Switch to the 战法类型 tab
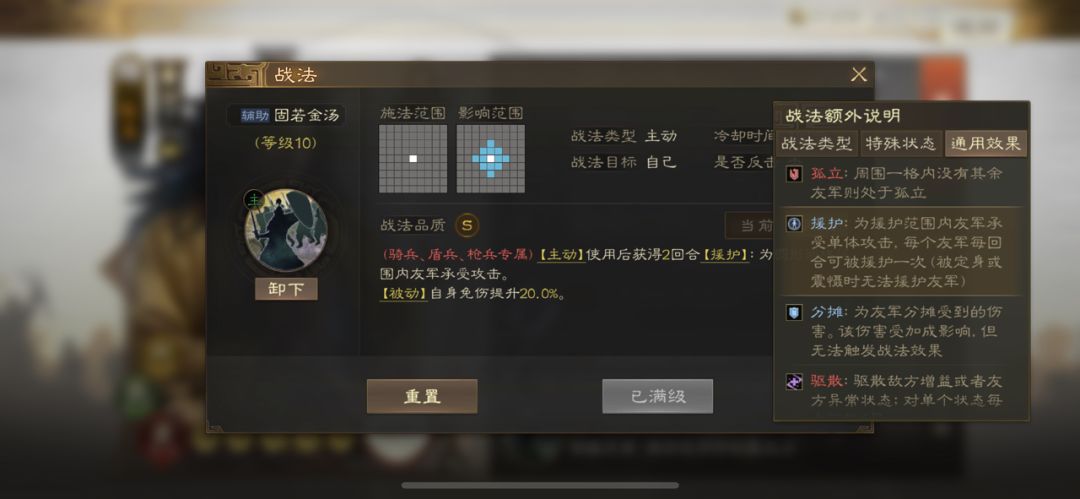This screenshot has height=499, width=1080. [x=818, y=143]
